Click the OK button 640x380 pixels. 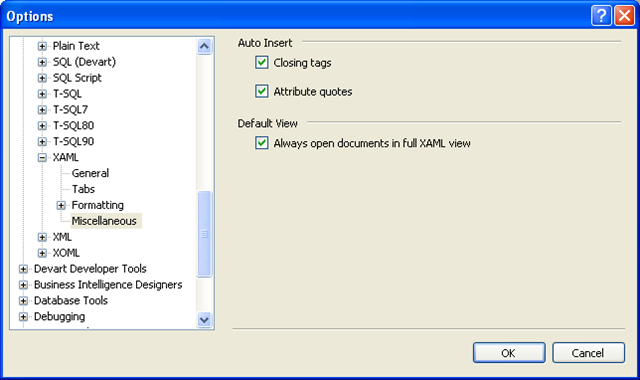[509, 353]
